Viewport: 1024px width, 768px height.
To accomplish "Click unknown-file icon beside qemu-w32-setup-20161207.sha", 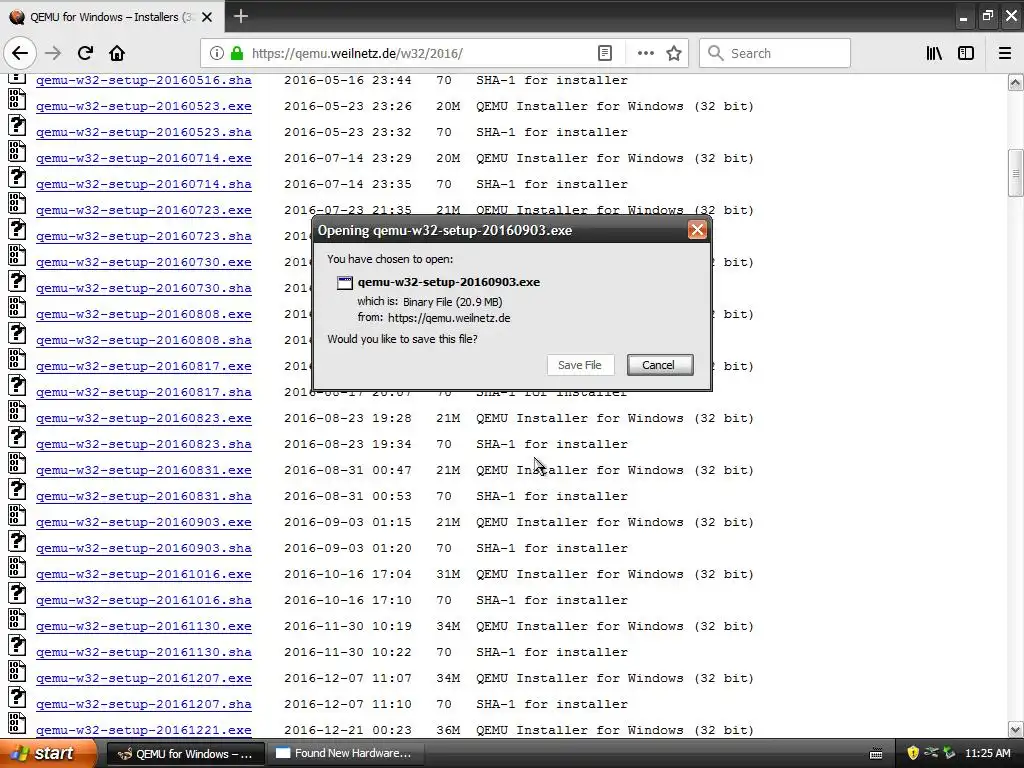I will point(17,697).
